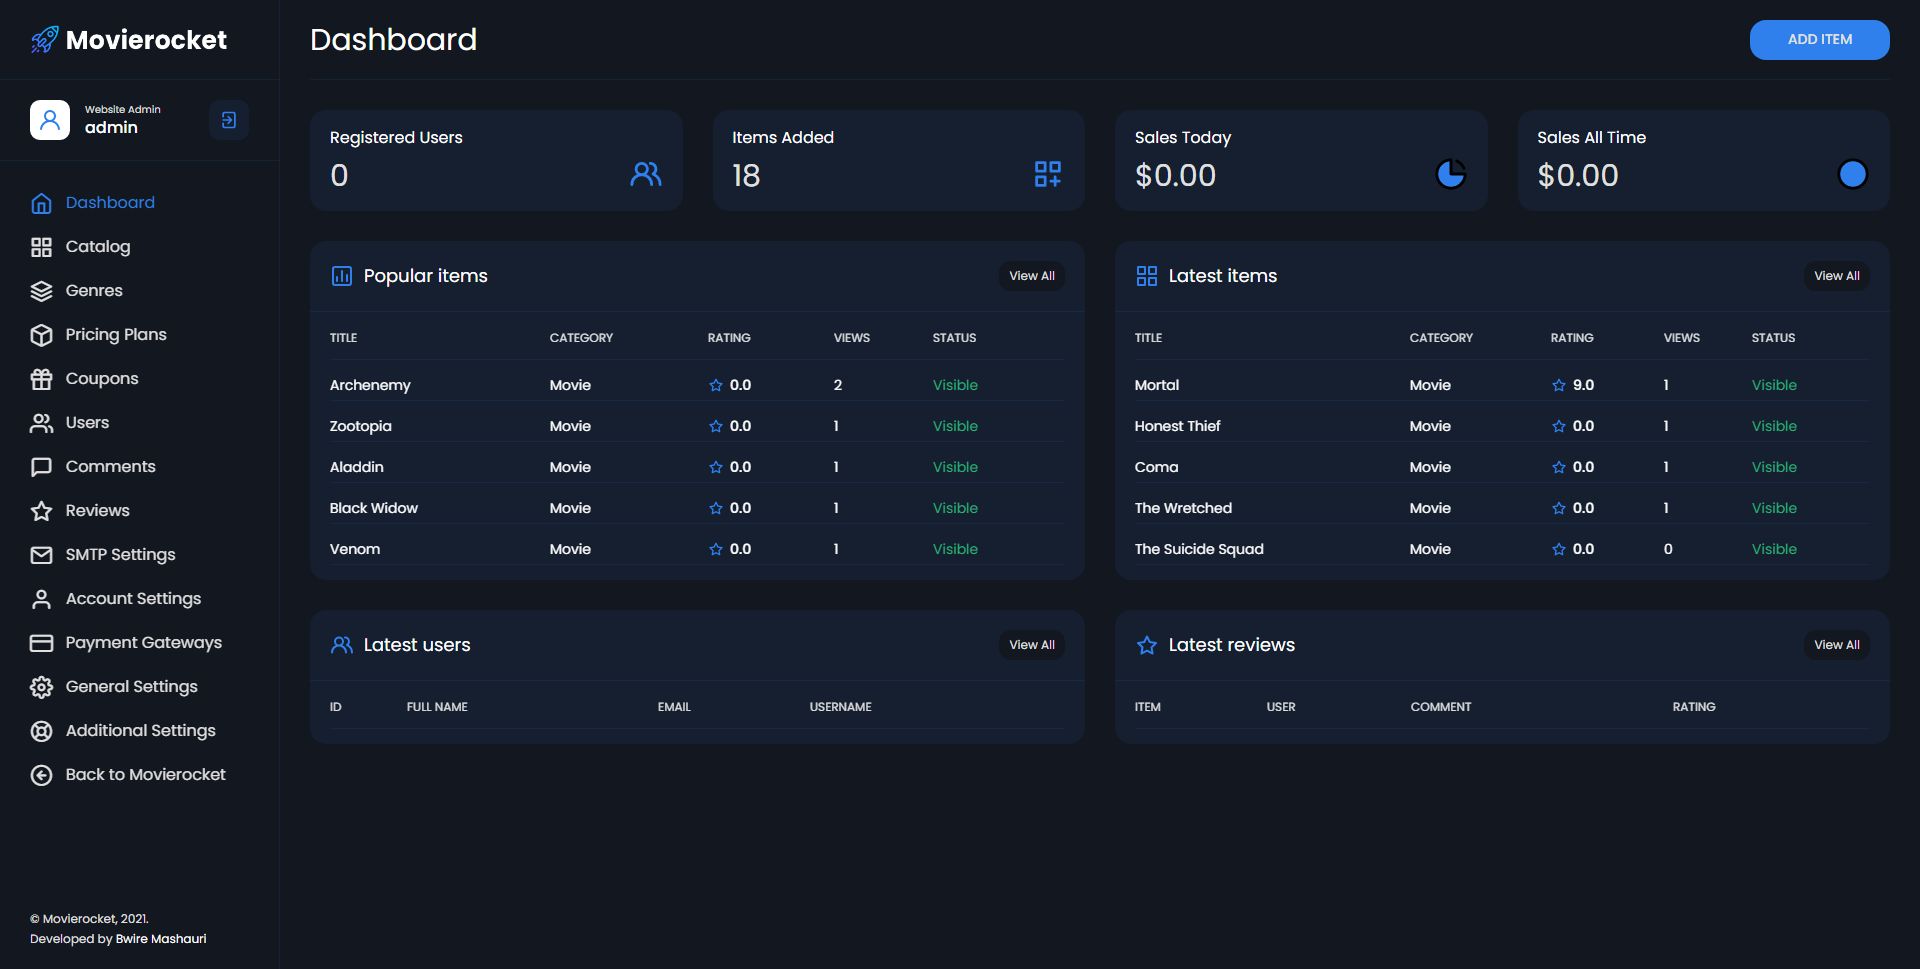Navigate to Payment Gateways

144,642
